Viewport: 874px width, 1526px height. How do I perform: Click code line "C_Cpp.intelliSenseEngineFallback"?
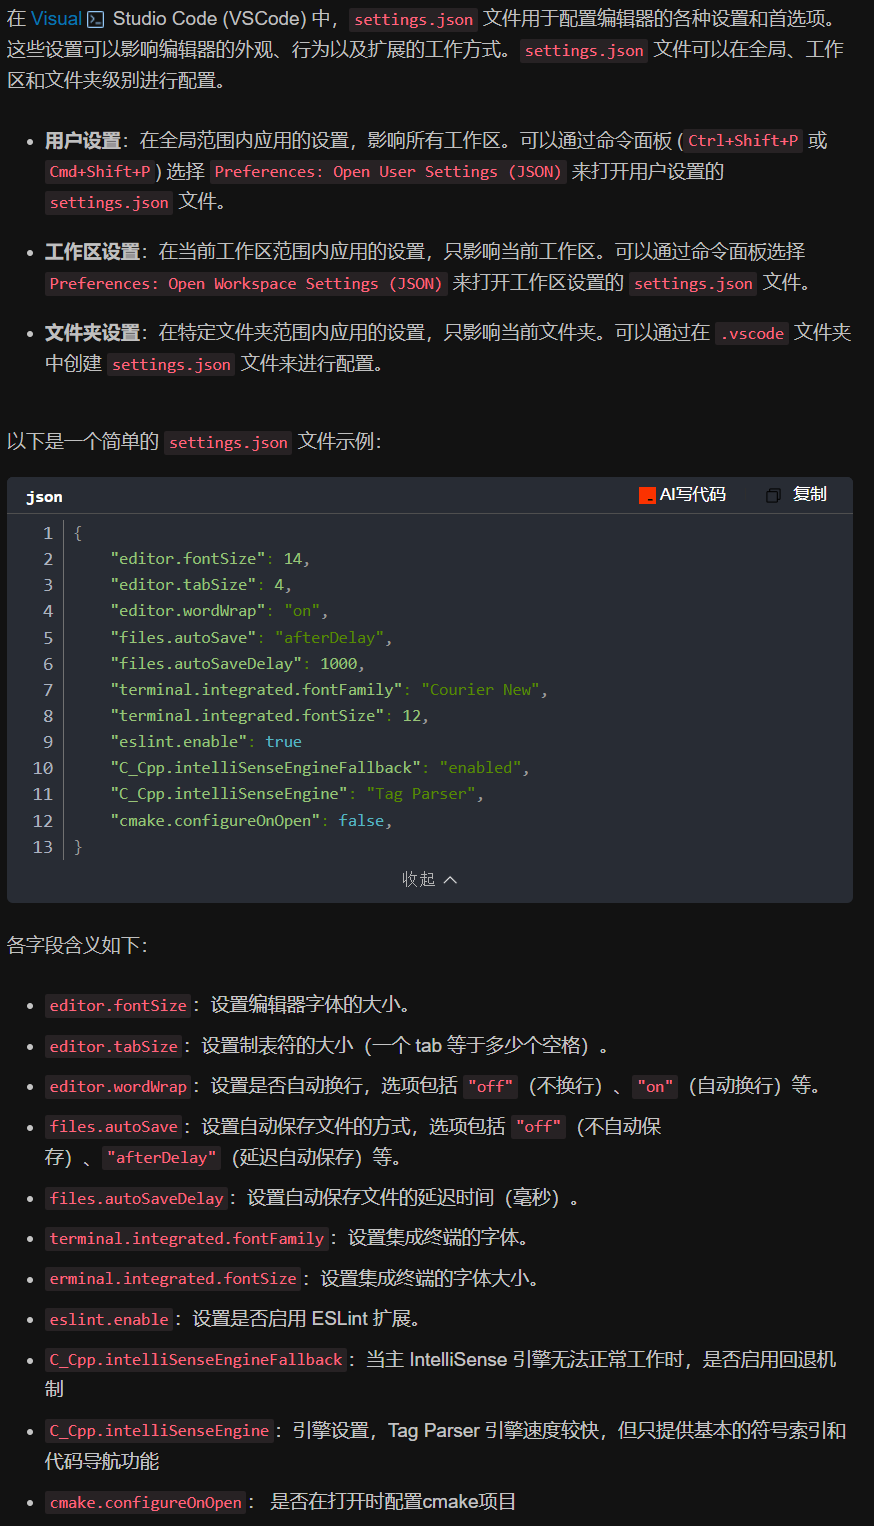point(320,767)
